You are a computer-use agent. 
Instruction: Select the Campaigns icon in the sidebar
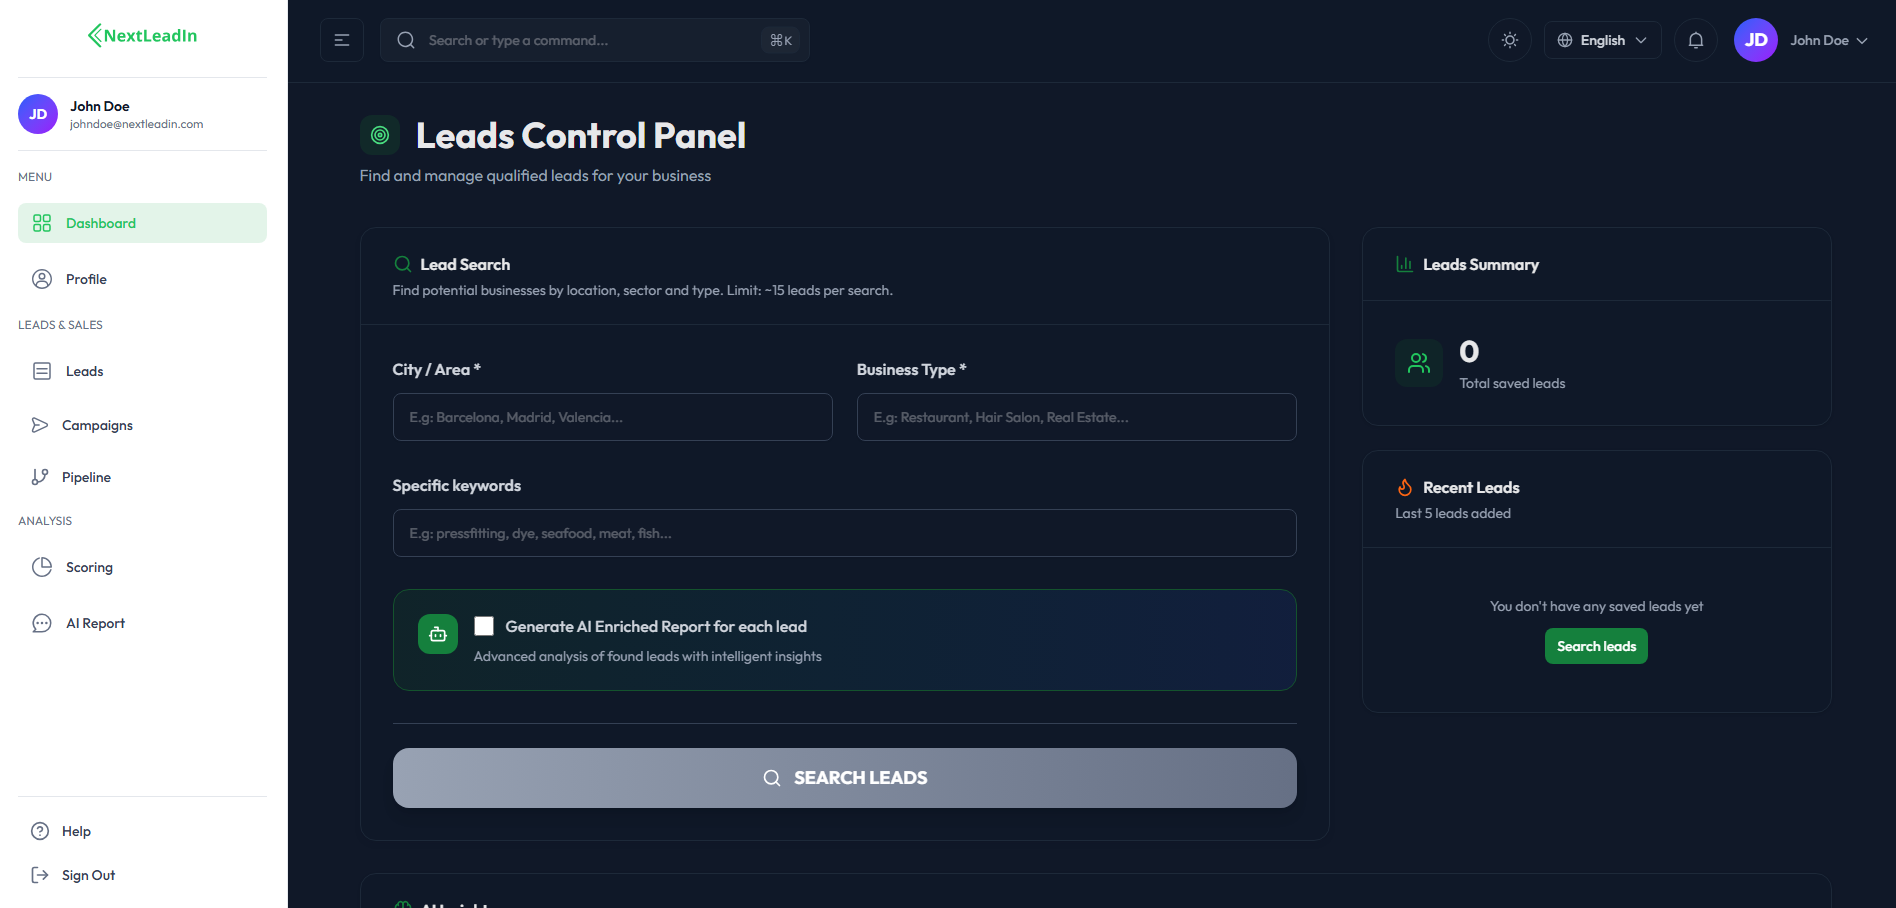pos(40,425)
